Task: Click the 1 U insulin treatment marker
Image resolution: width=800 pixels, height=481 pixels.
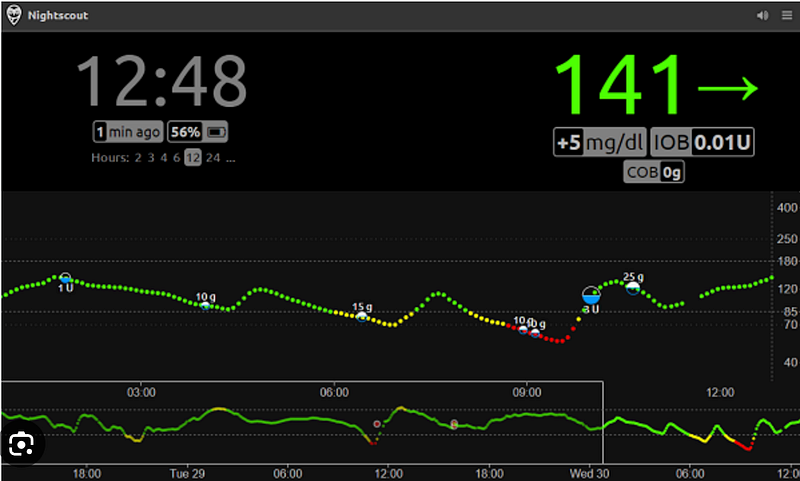Action: point(65,278)
